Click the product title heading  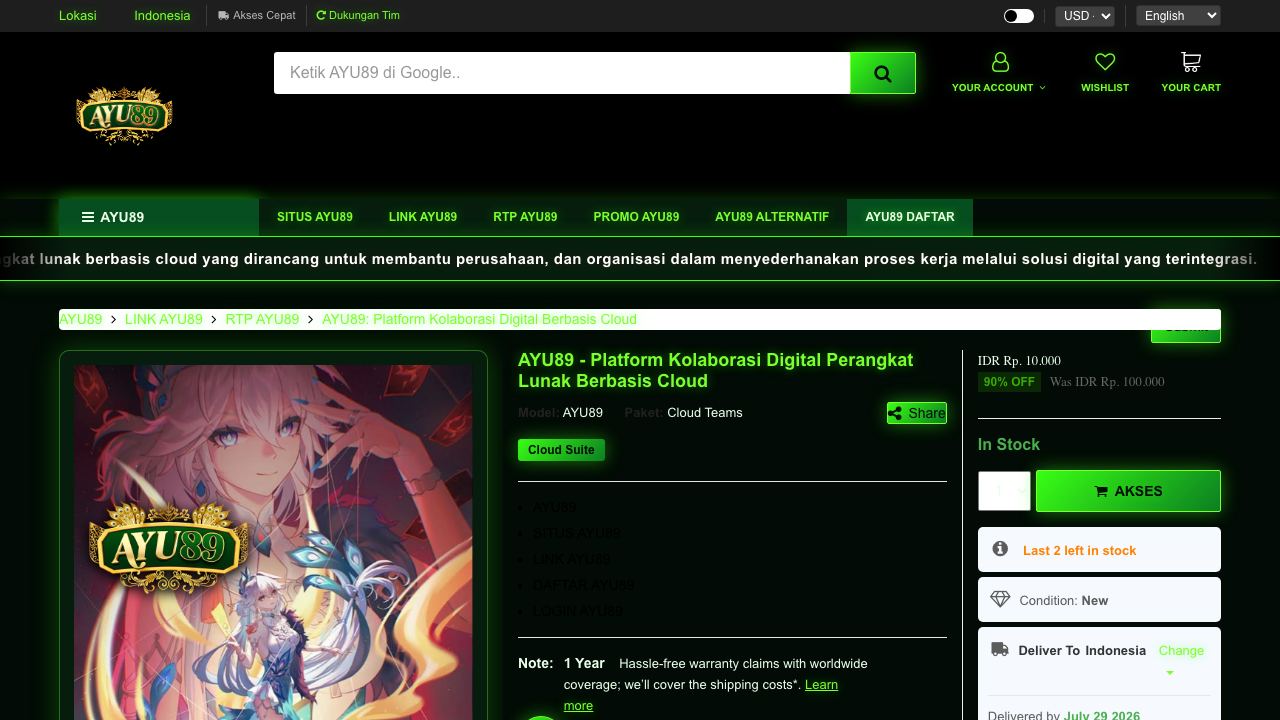pyautogui.click(x=716, y=370)
